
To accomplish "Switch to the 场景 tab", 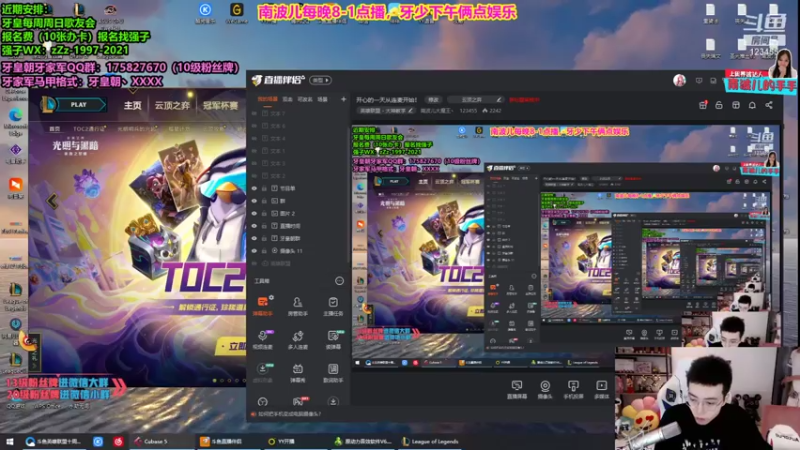I will point(322,99).
